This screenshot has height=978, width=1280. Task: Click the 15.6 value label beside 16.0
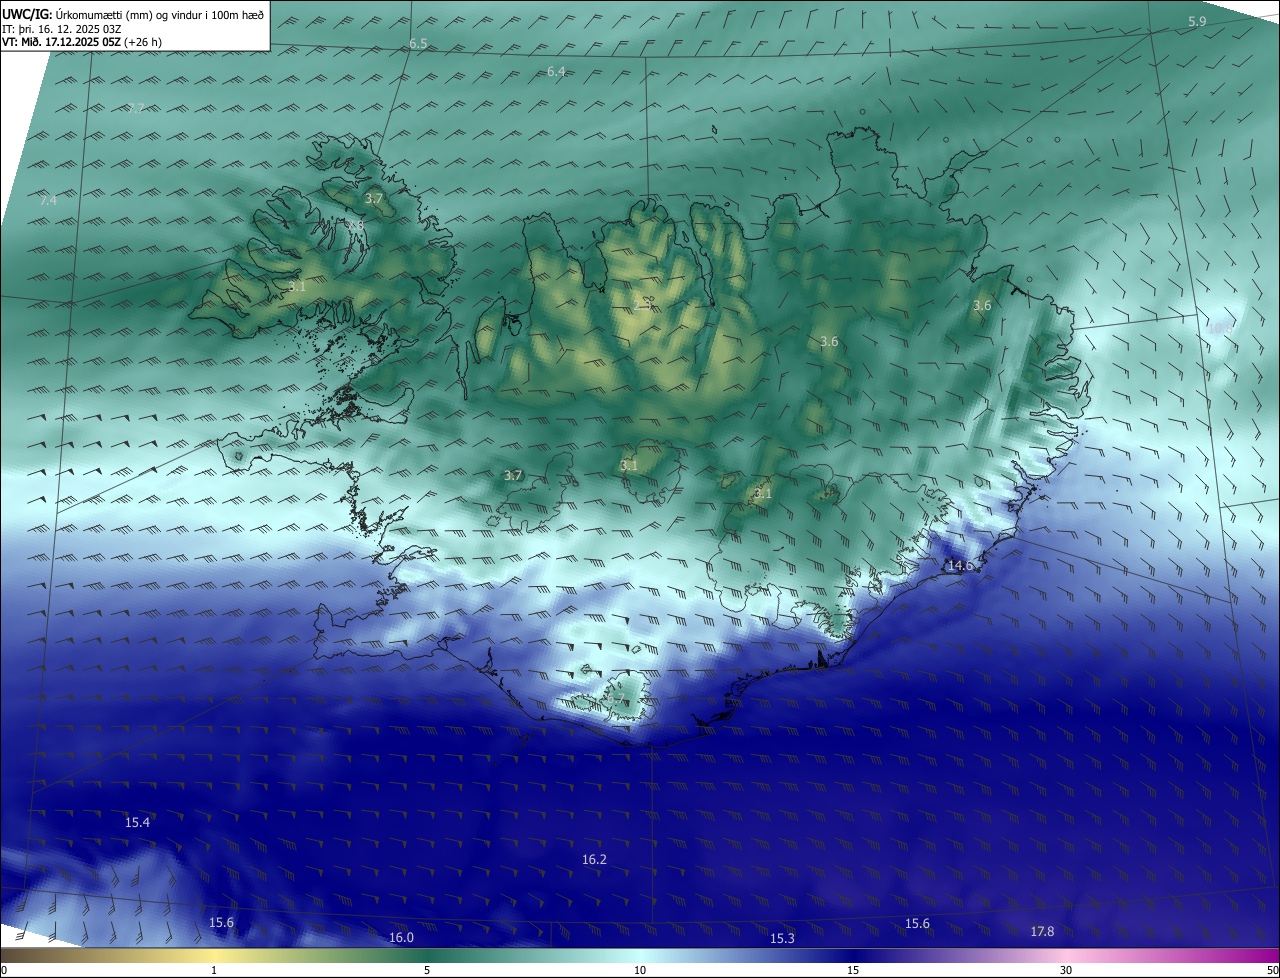click(221, 922)
